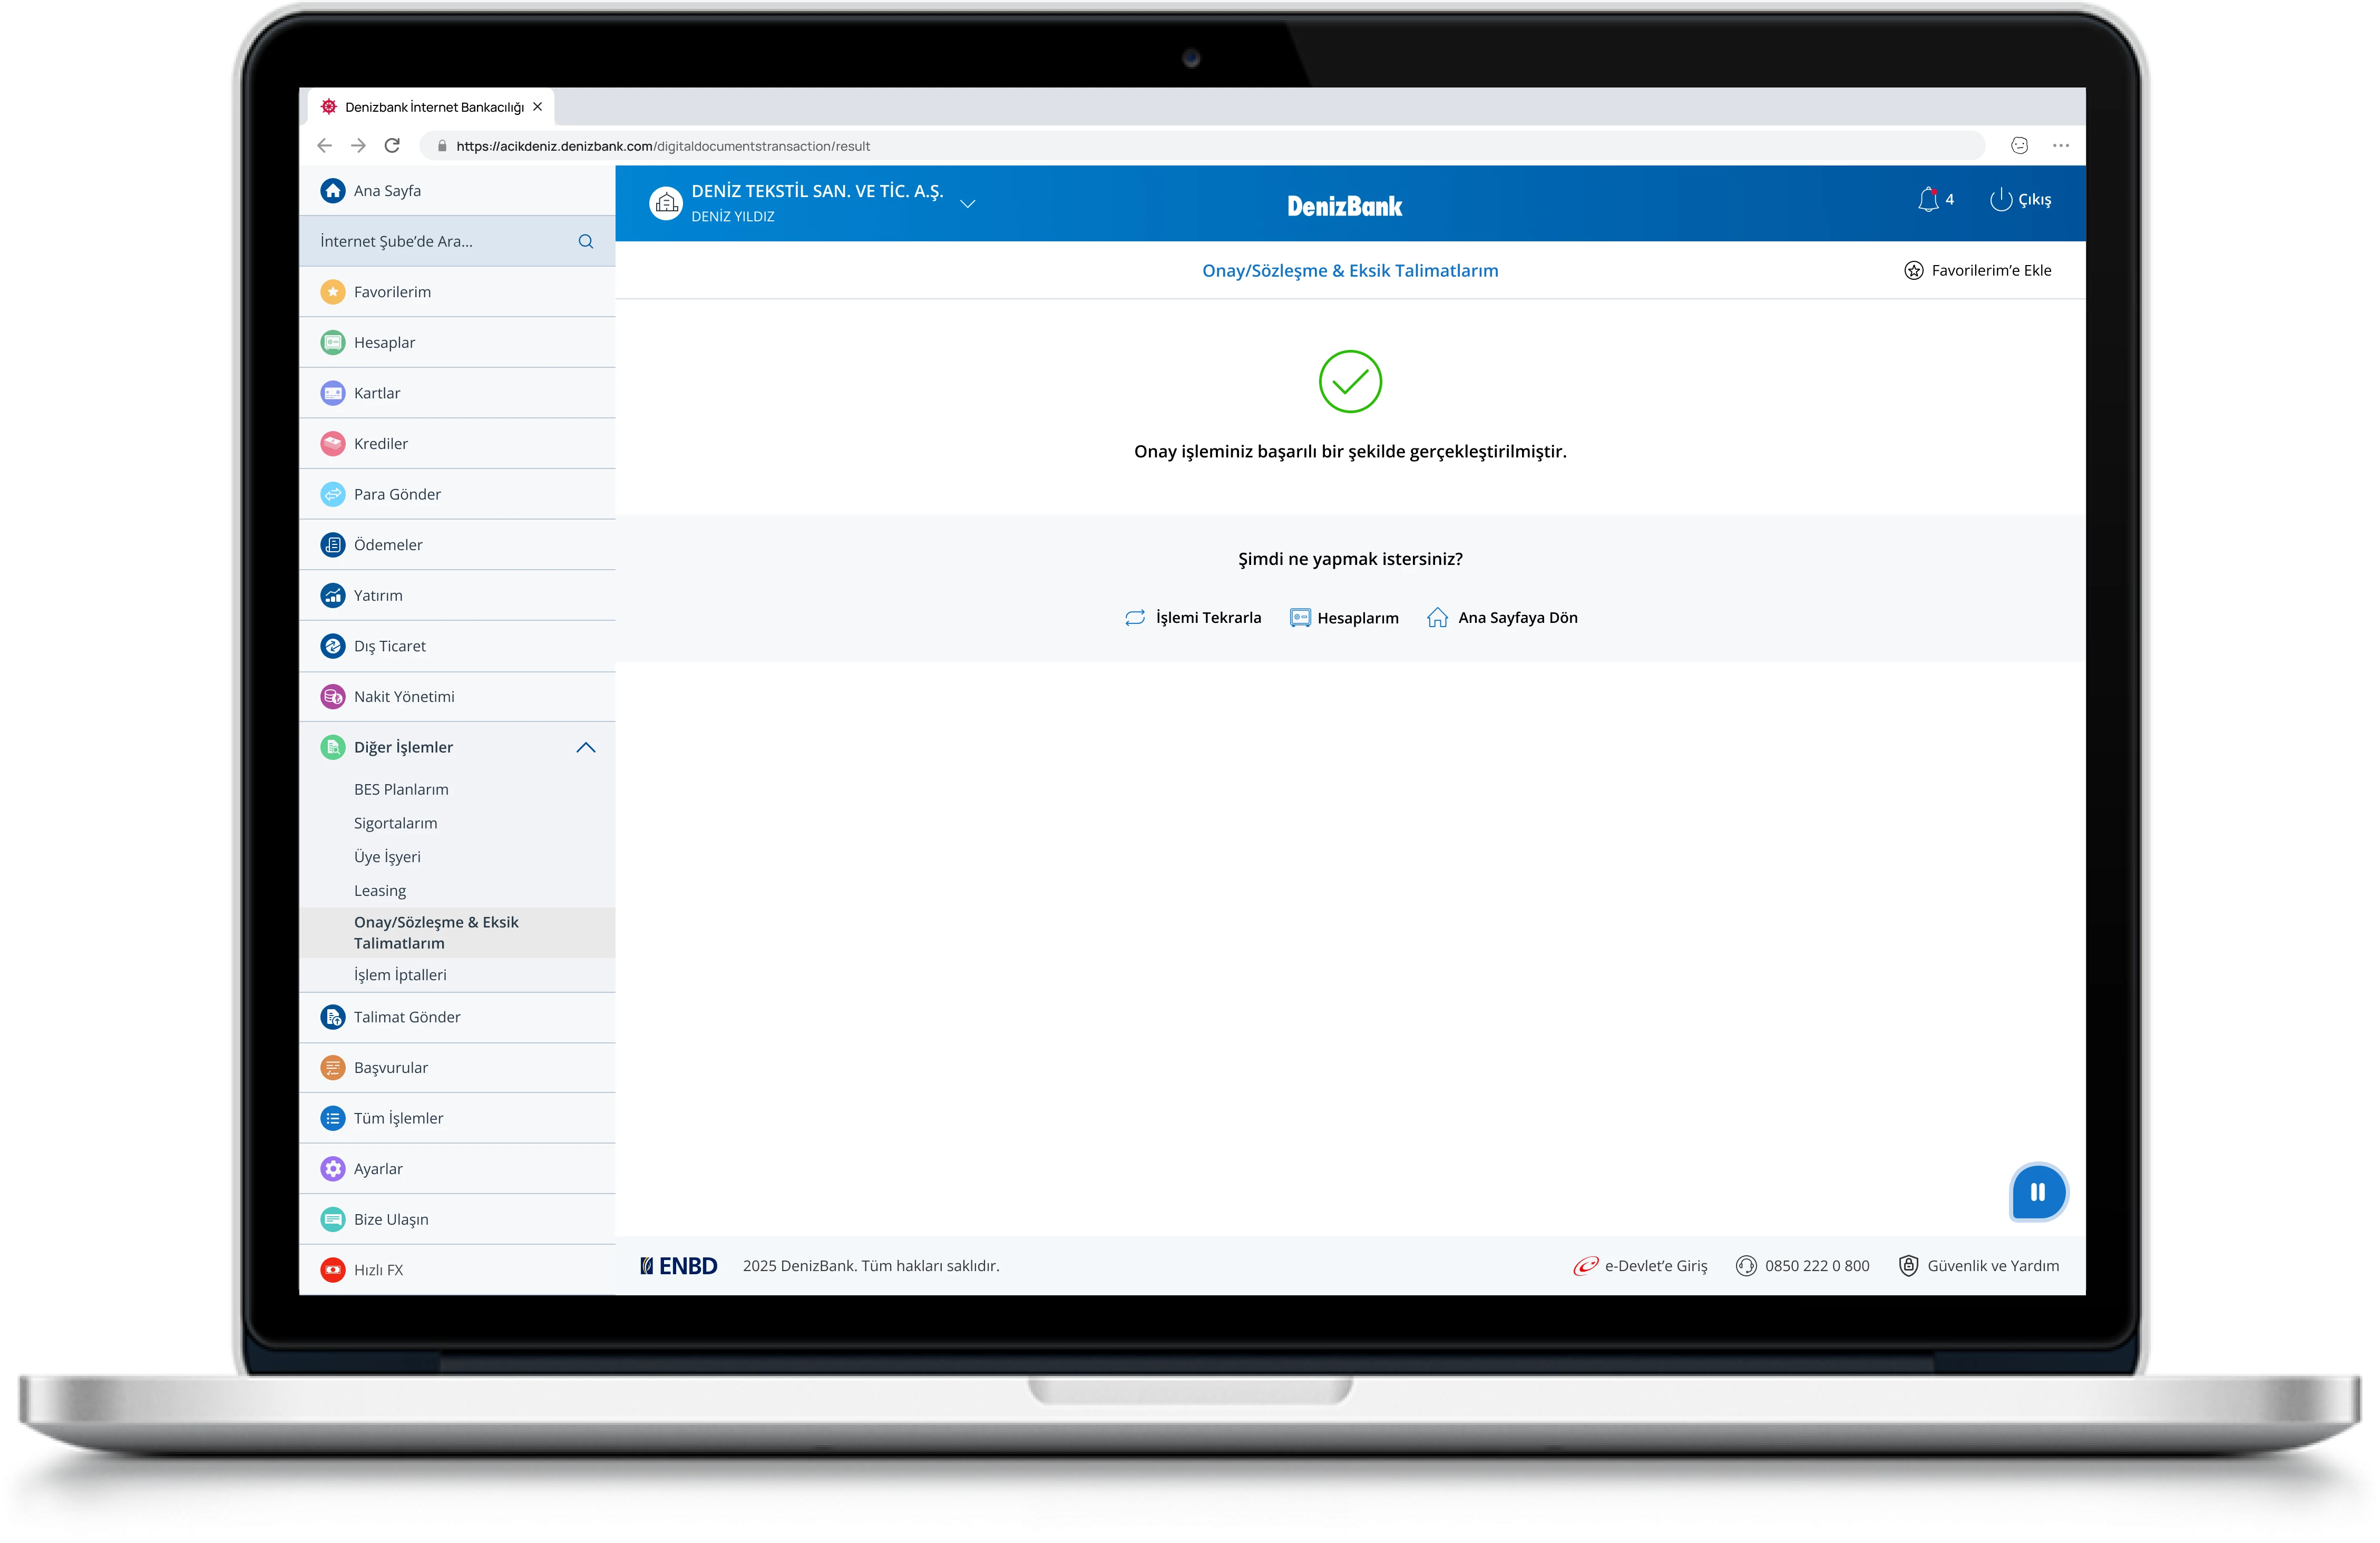The image size is (2380, 1543).
Task: Click the Ana Sayfa home icon
Action: click(x=333, y=191)
